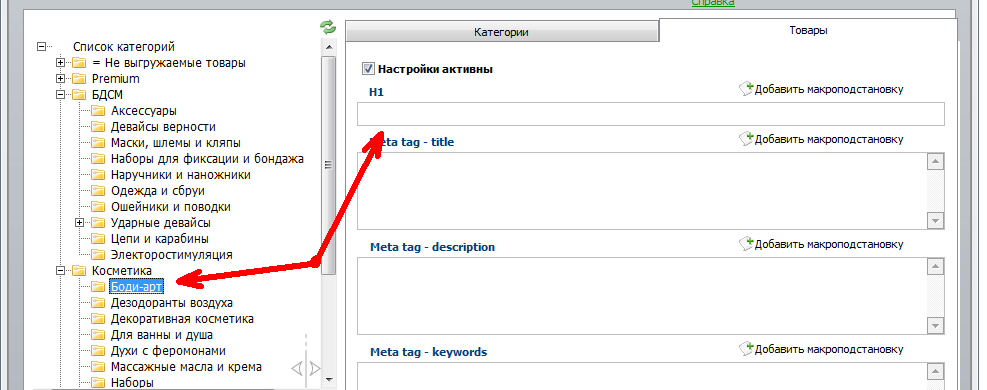Expand the Premium category node
The height and width of the screenshot is (390, 987).
coord(60,79)
